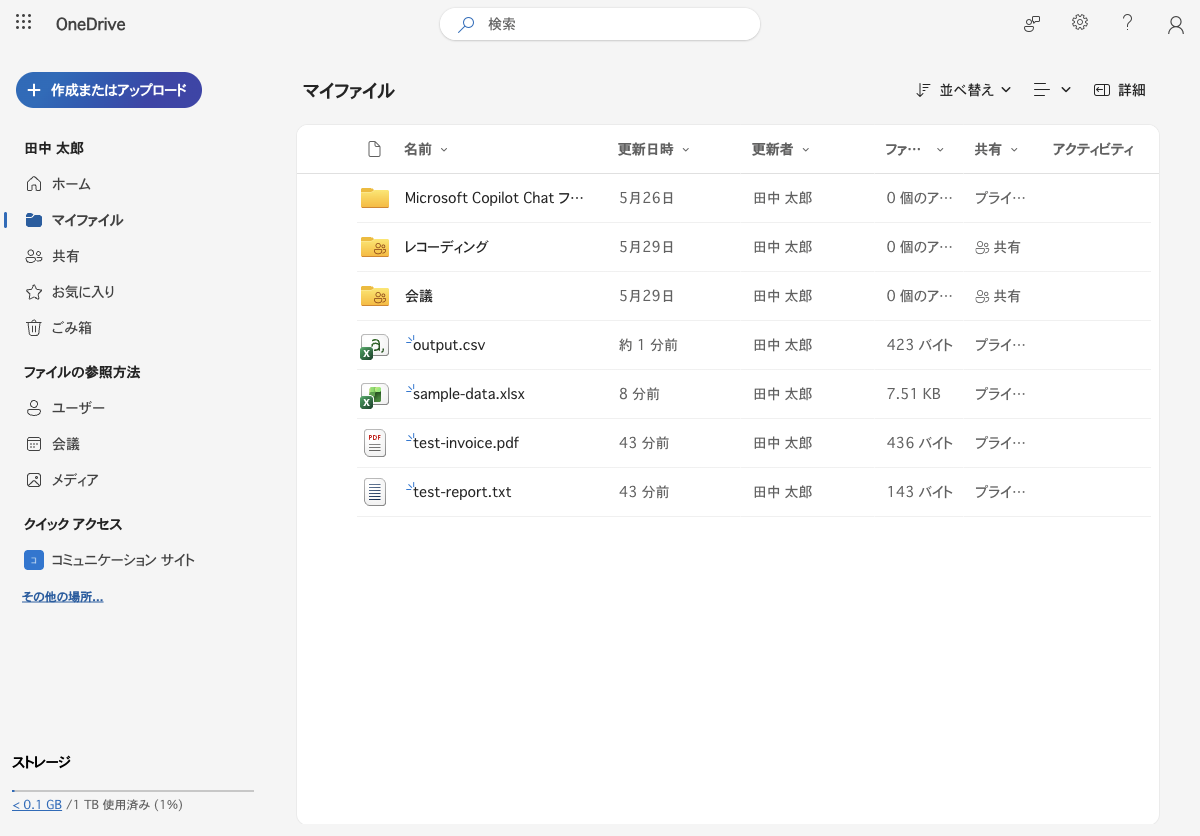Click the sample-data.xlsx Excel file icon
This screenshot has width=1200, height=836.
pos(374,395)
